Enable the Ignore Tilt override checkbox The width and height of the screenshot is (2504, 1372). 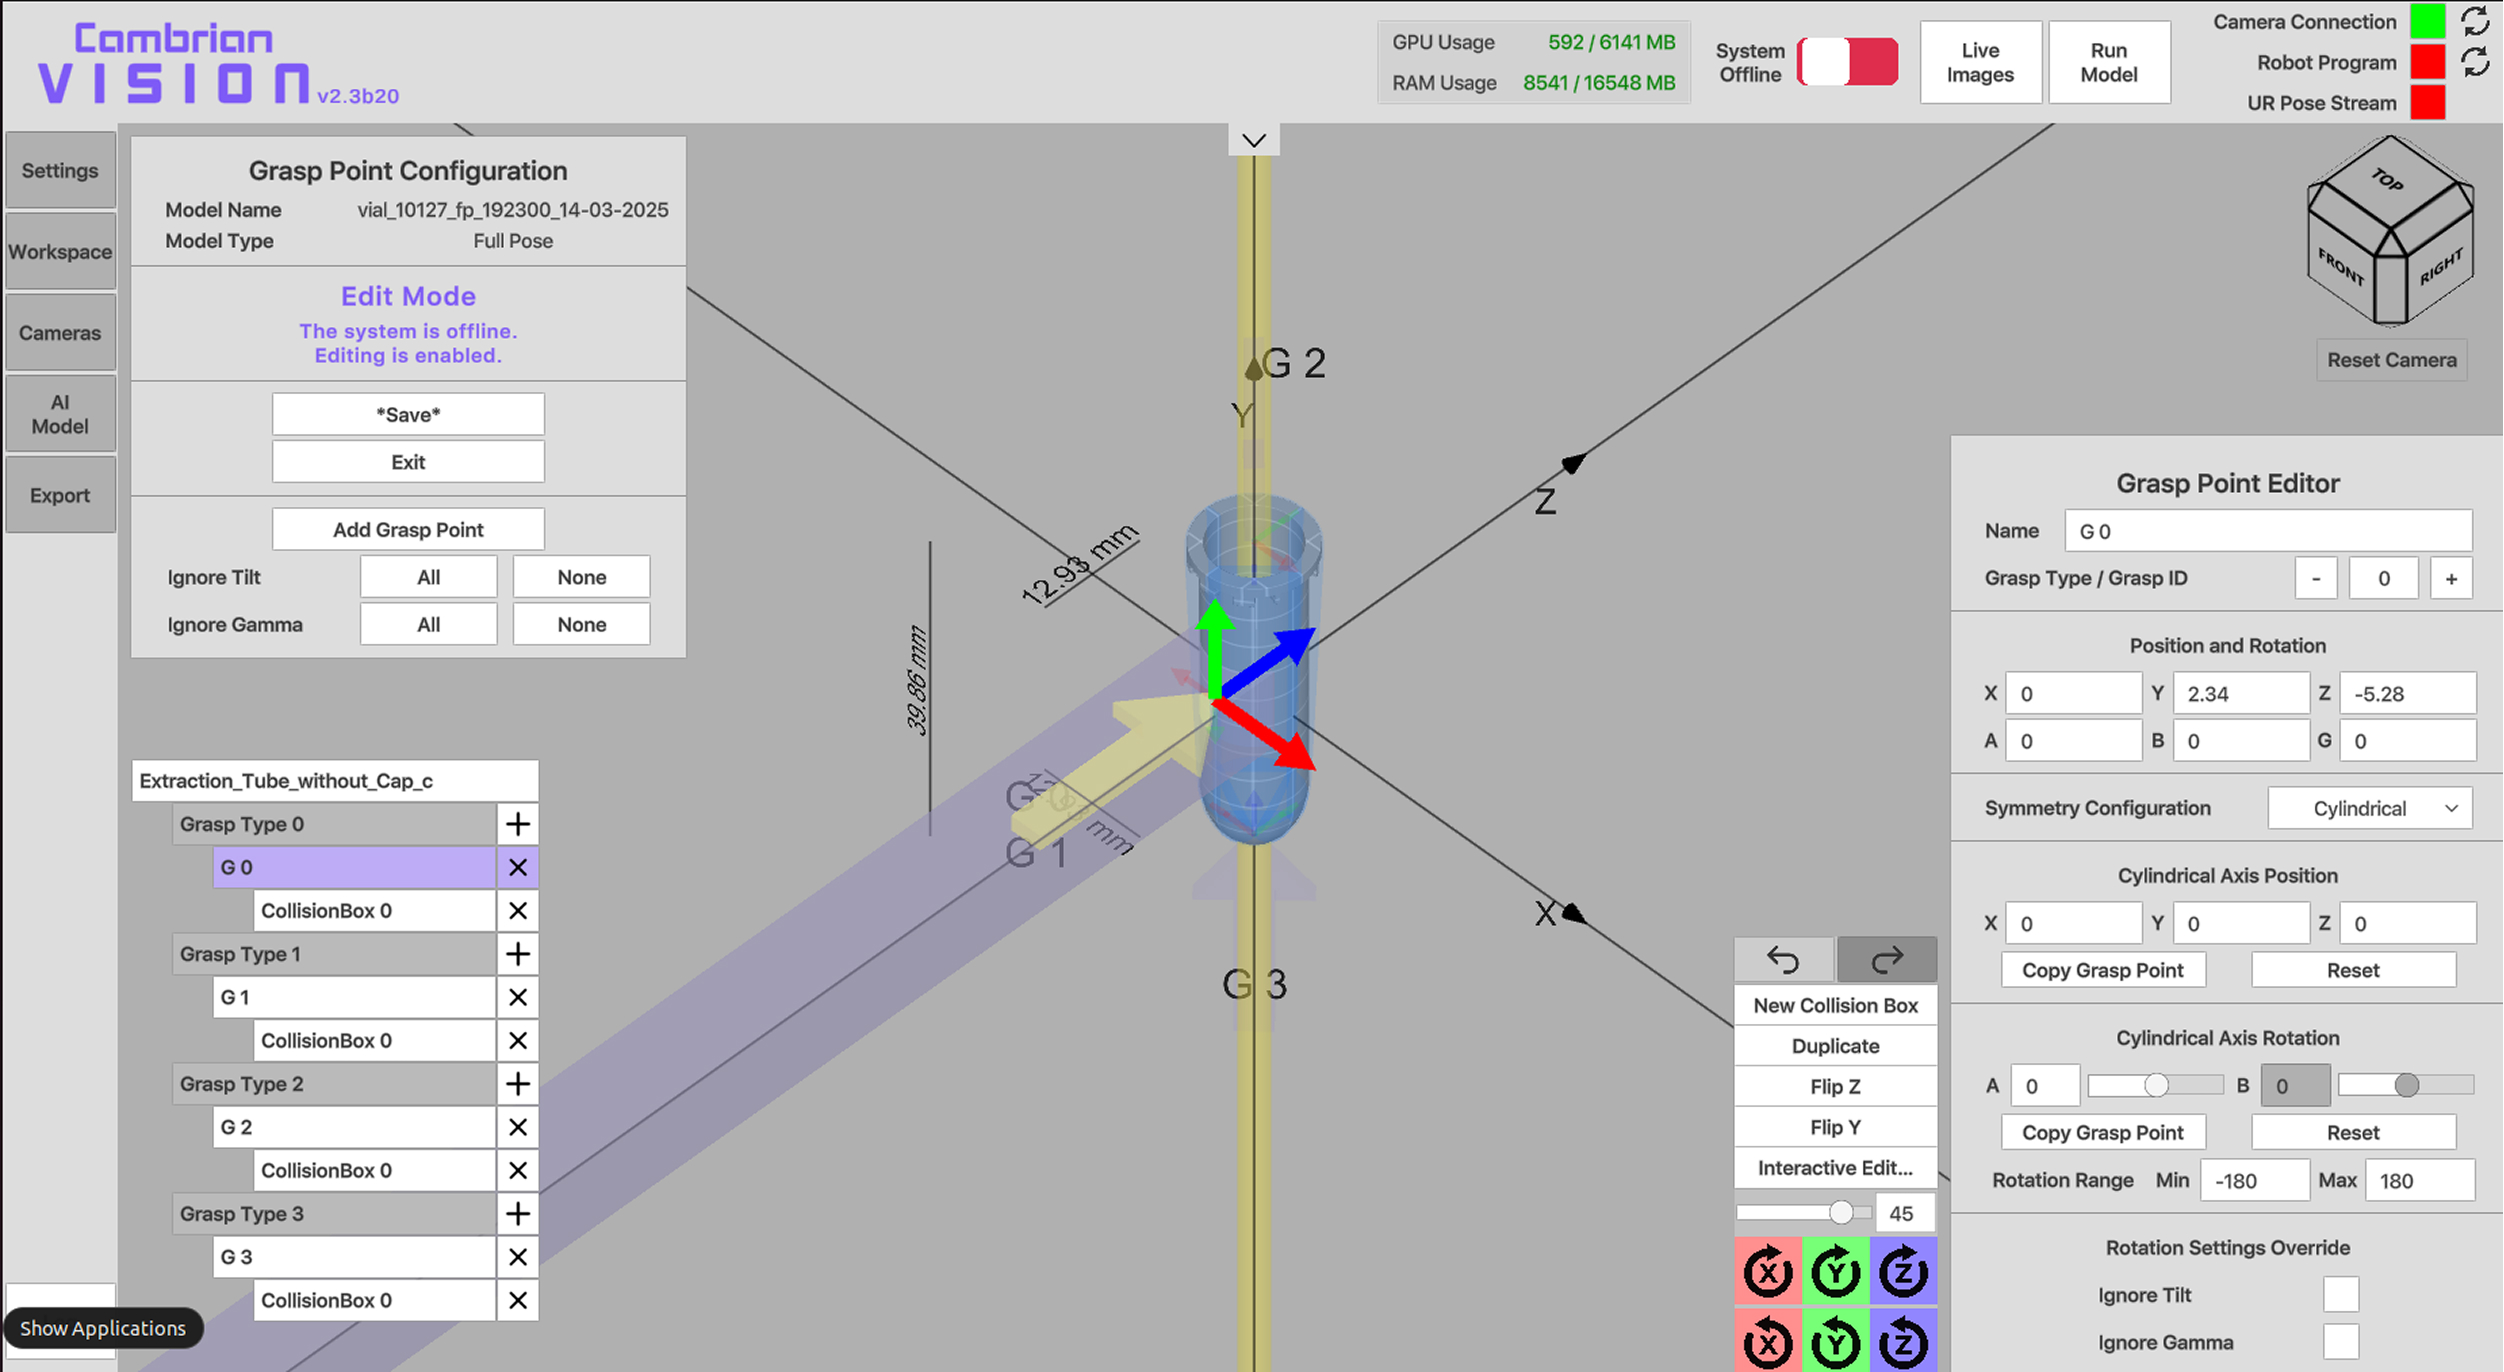(x=2340, y=1295)
